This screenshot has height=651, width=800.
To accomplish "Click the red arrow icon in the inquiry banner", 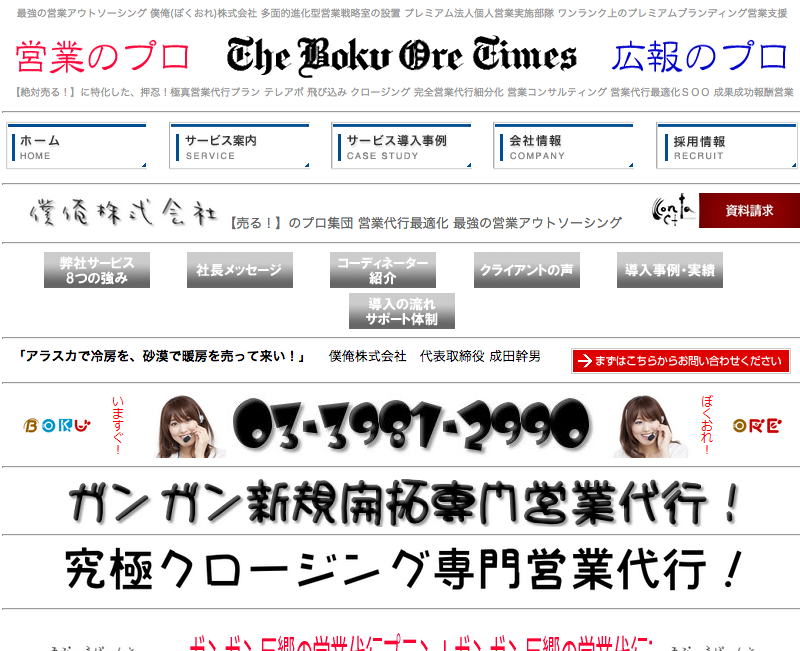I will click(x=584, y=361).
